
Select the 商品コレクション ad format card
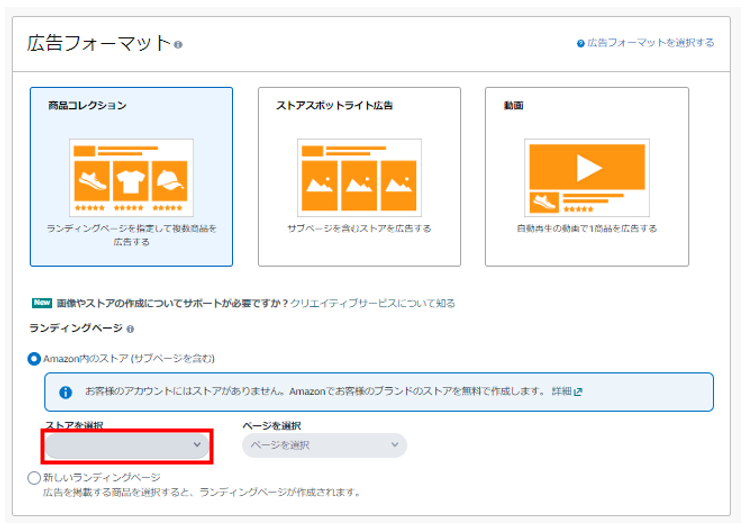coord(131,177)
